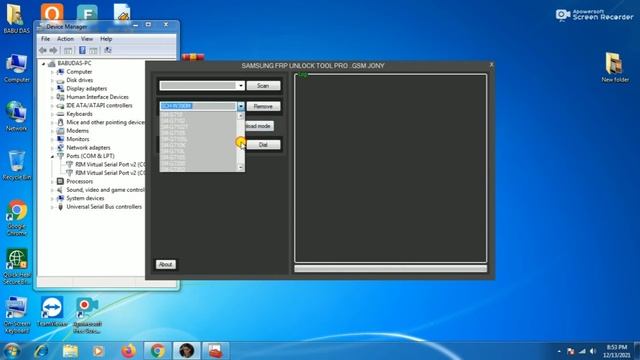Open the View menu in Device Manager
Screen dimensions: 640x360
pos(87,39)
